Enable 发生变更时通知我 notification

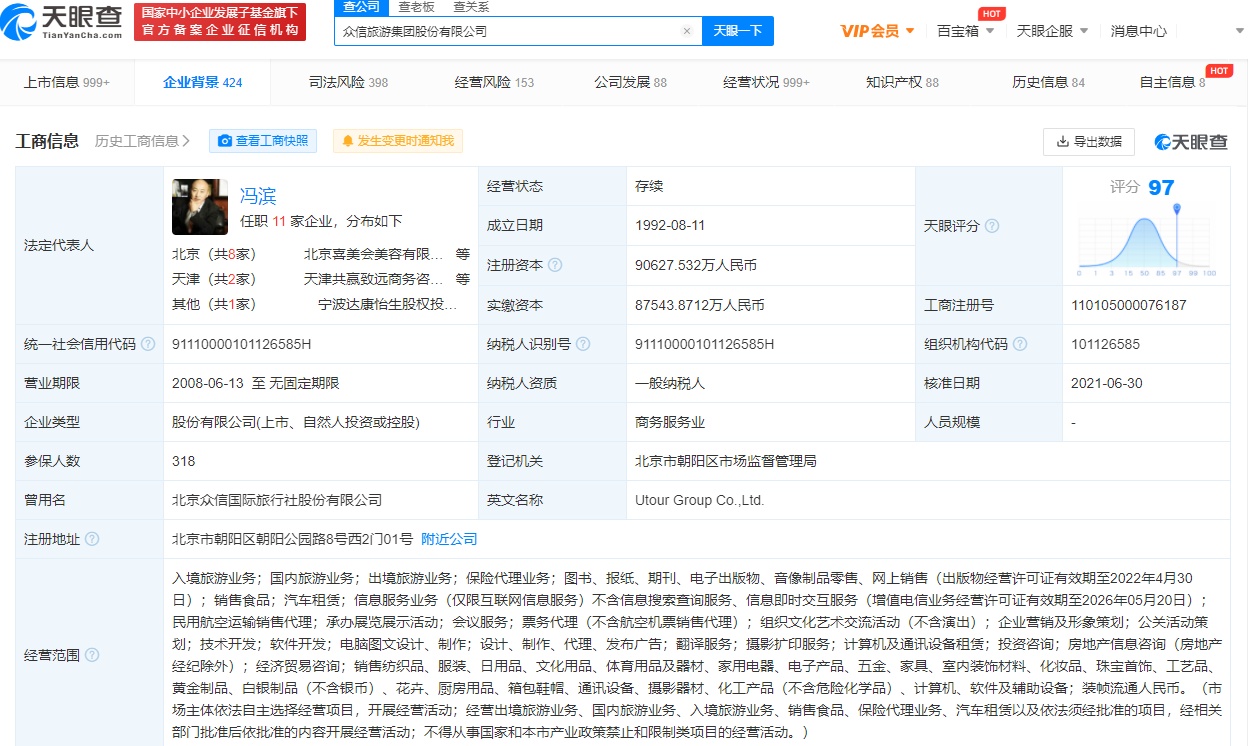pos(398,141)
